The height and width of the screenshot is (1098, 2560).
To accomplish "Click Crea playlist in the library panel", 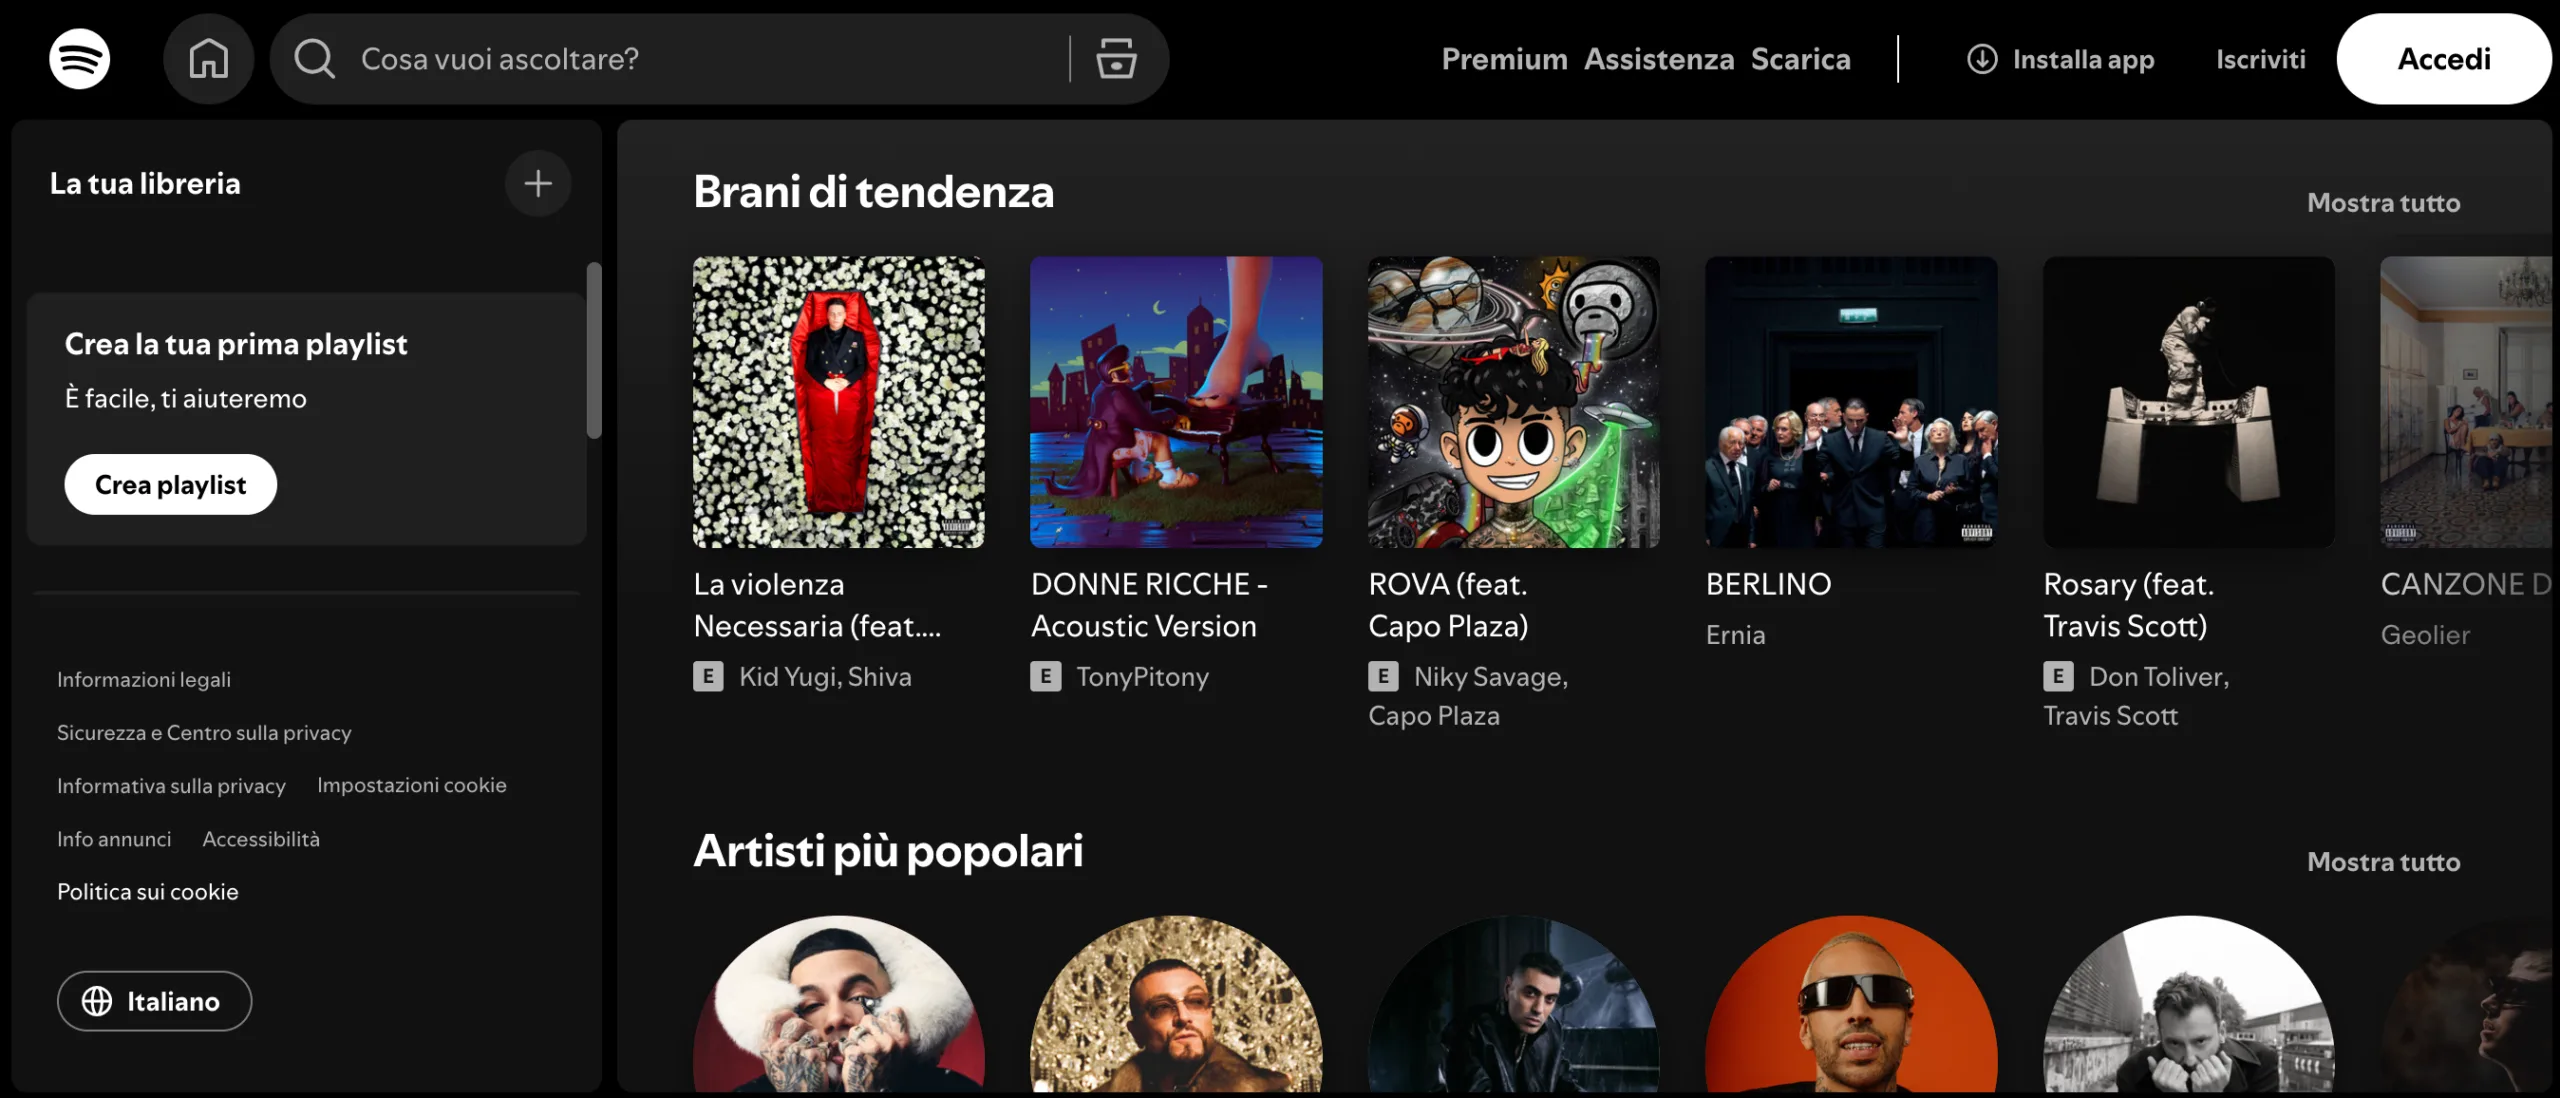I will 170,484.
